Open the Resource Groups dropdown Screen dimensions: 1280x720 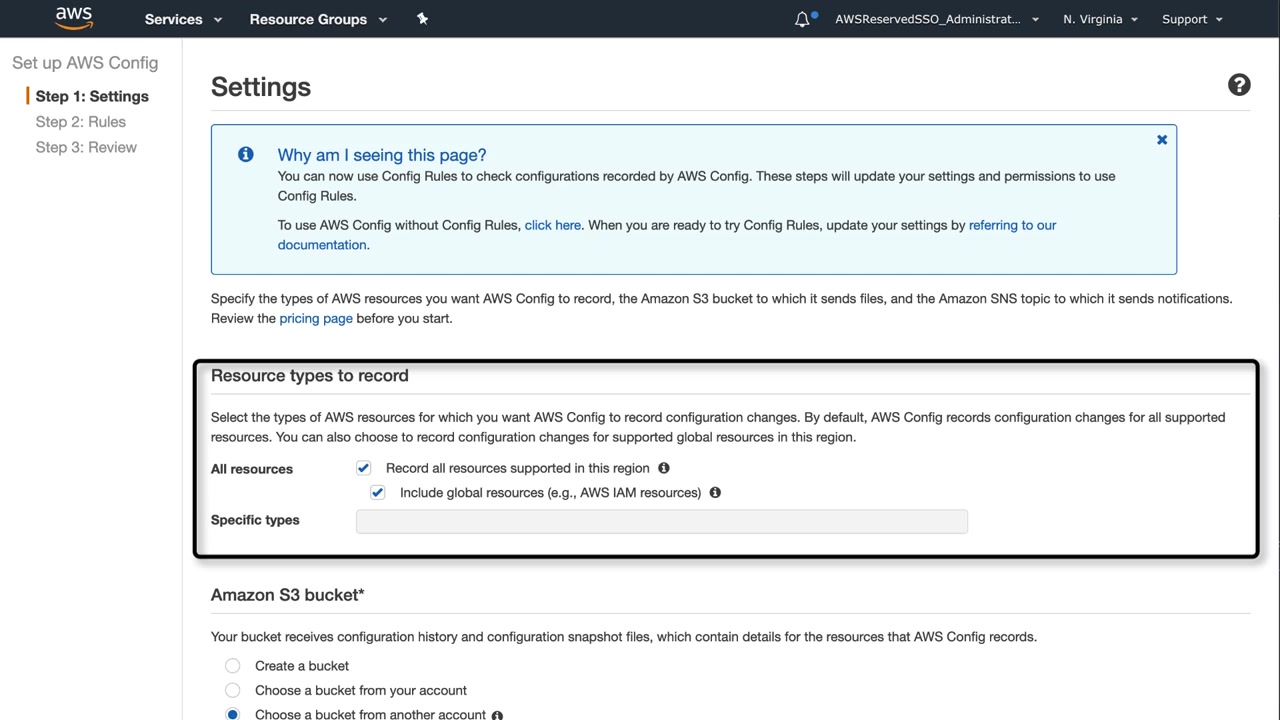317,19
